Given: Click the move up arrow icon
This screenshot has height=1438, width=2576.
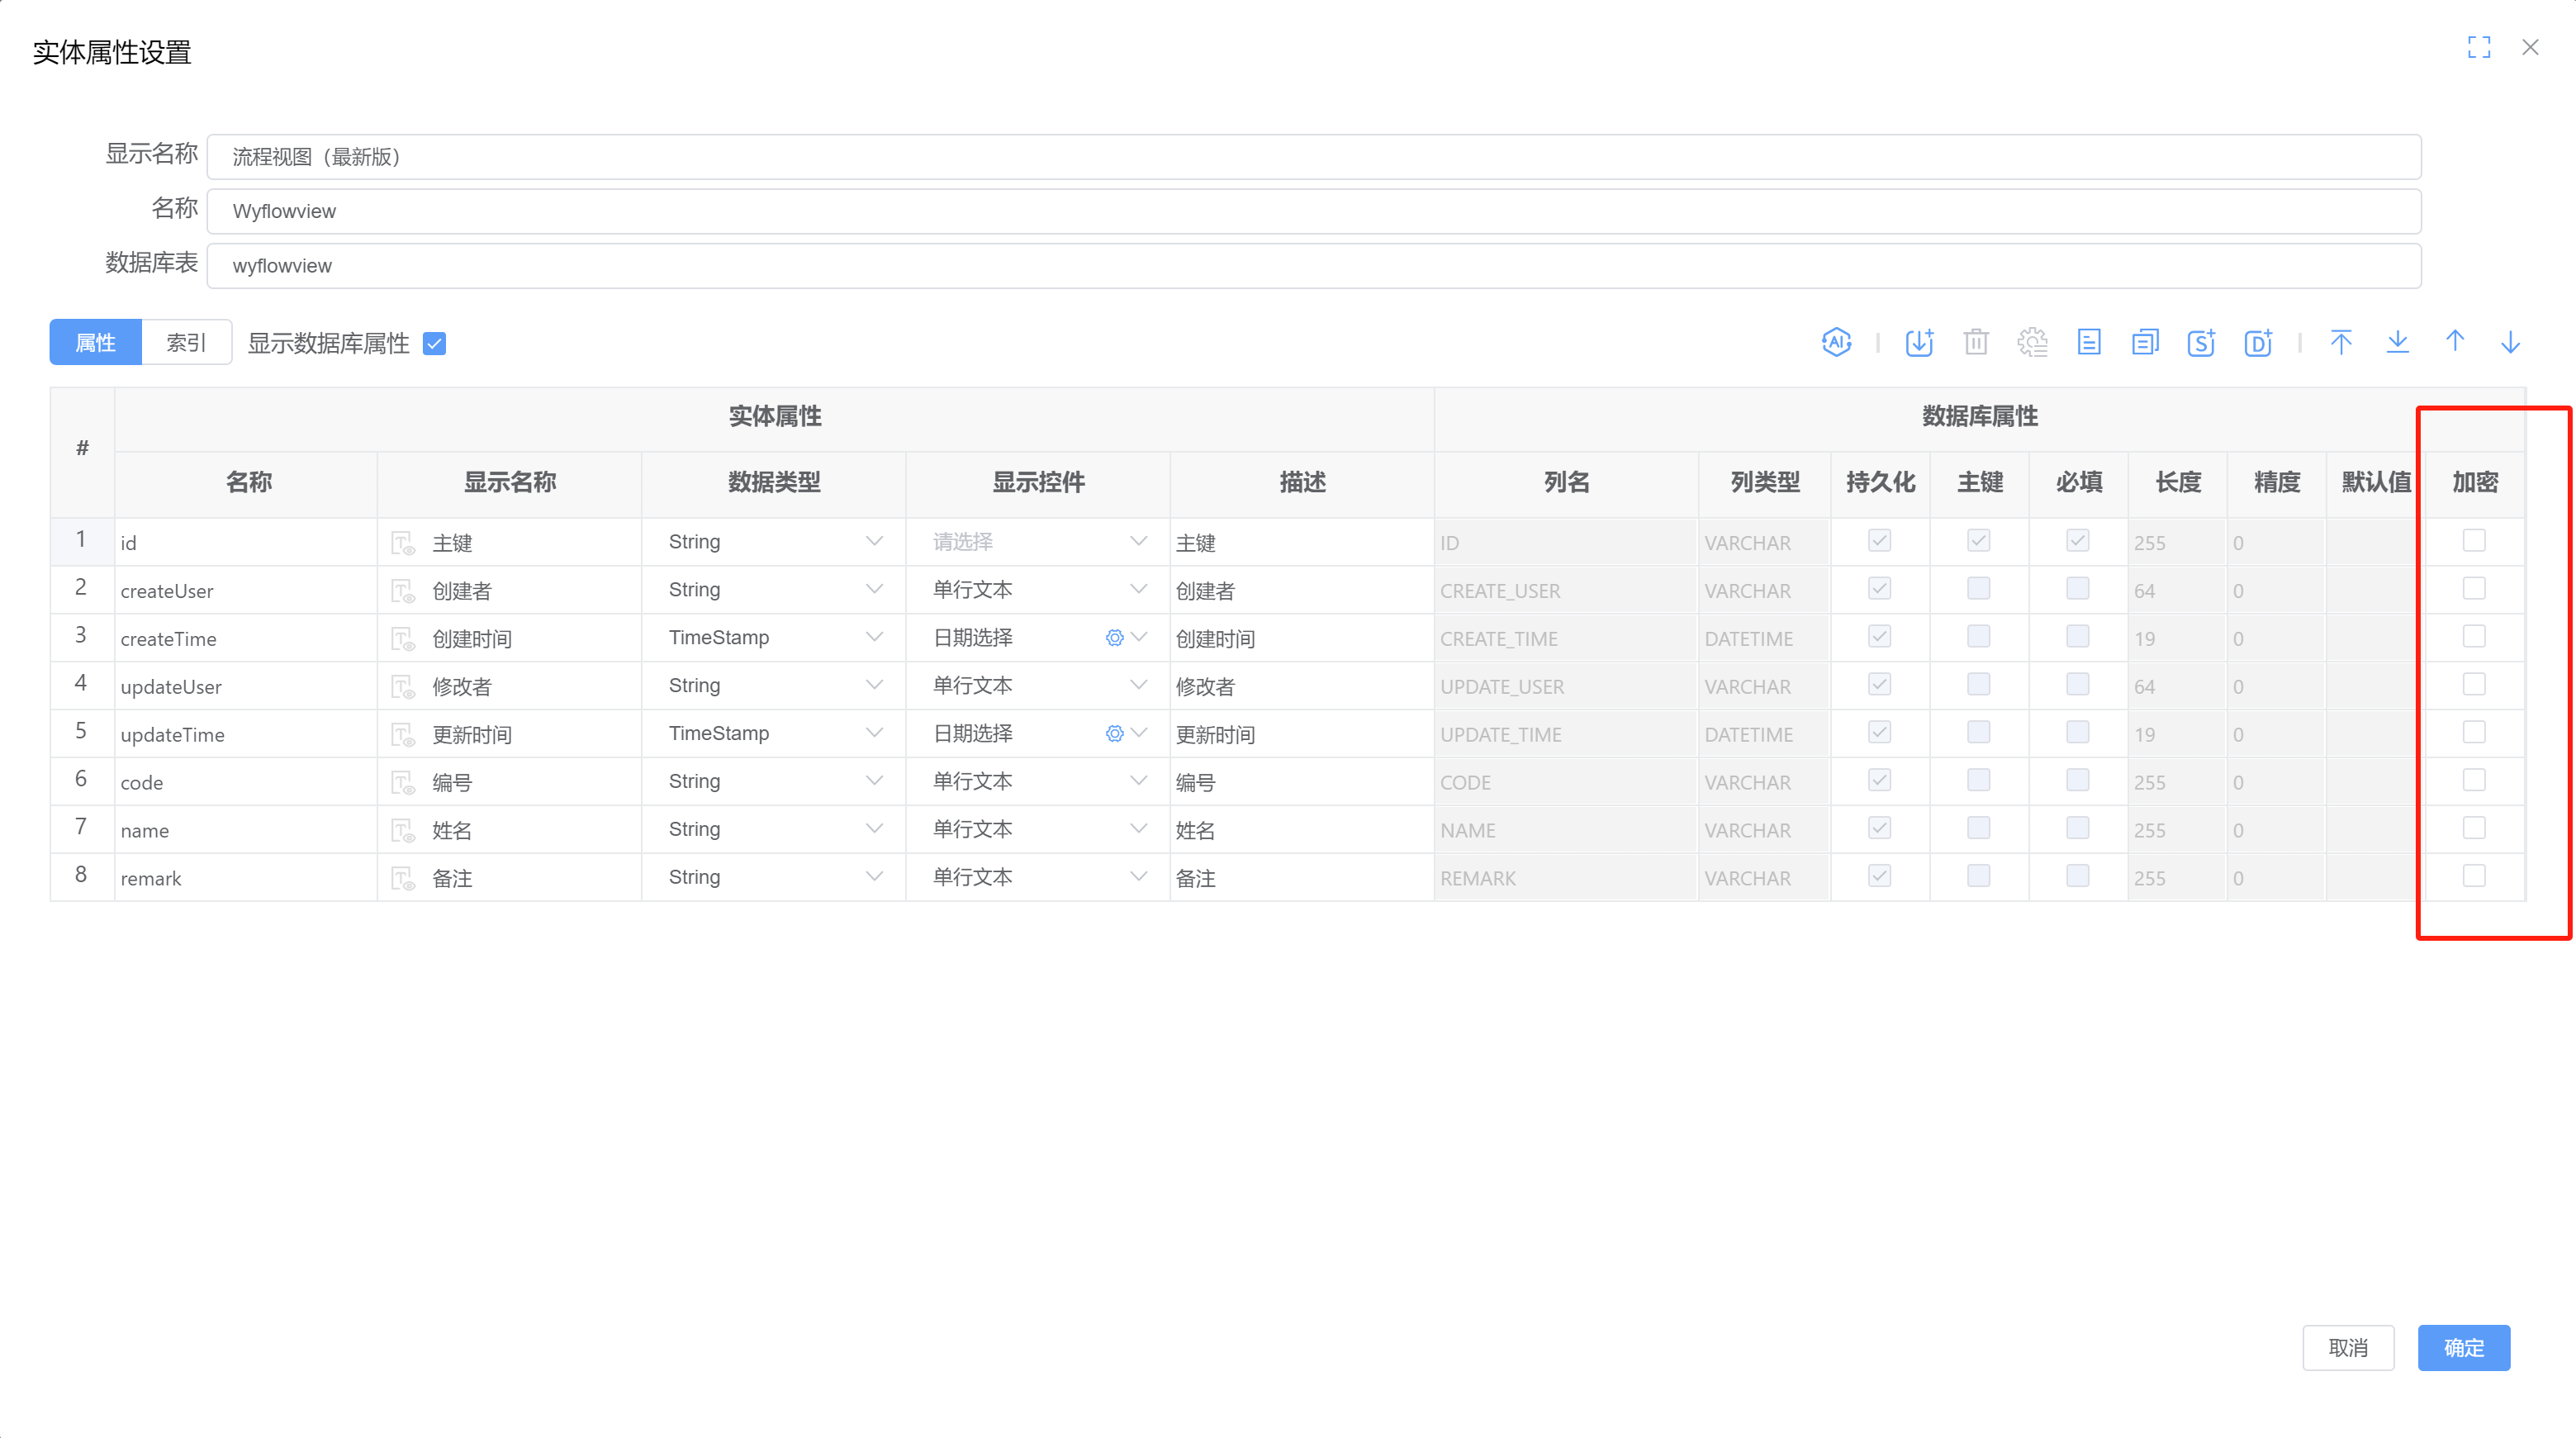Looking at the screenshot, I should 2455,343.
